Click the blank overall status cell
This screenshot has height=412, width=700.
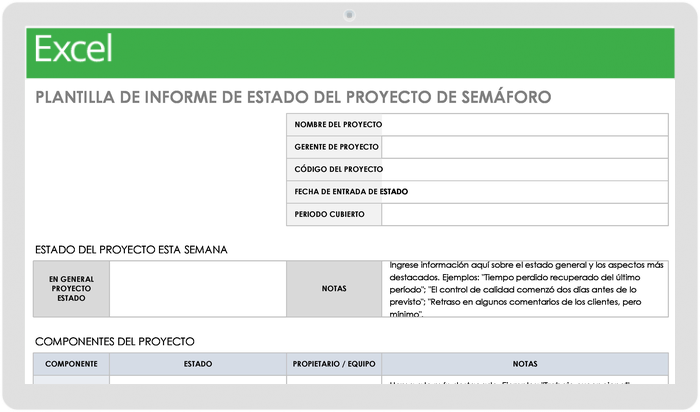(x=198, y=289)
